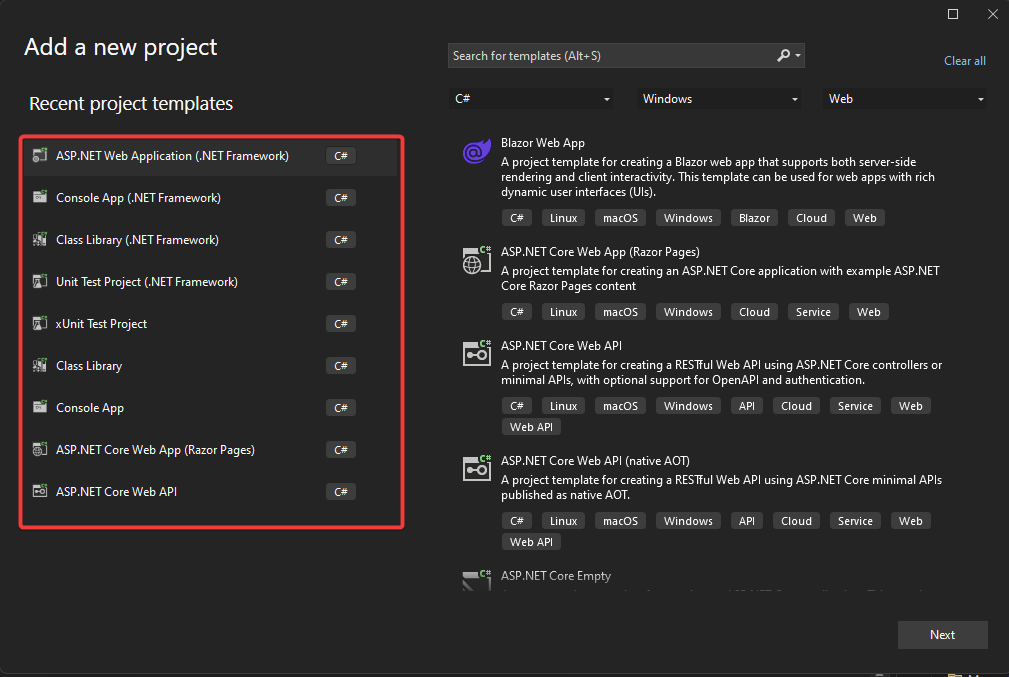Click the Class Library (.NET Framework) icon
The width and height of the screenshot is (1009, 677).
click(40, 240)
